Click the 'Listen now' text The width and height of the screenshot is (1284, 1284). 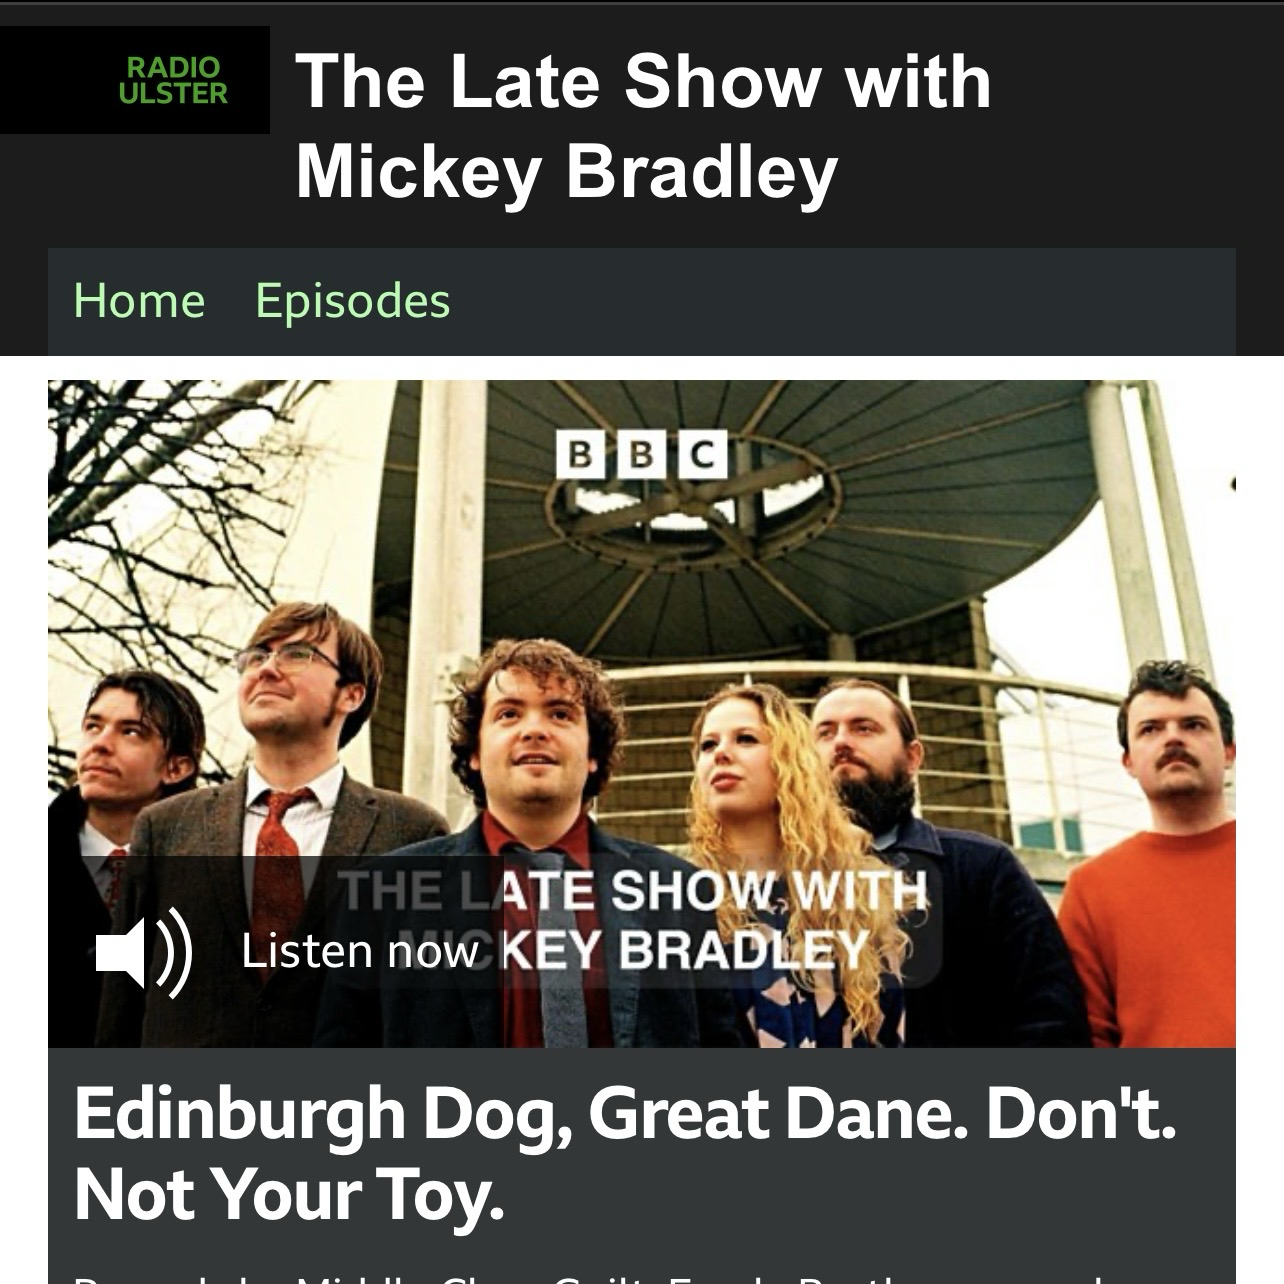click(360, 951)
